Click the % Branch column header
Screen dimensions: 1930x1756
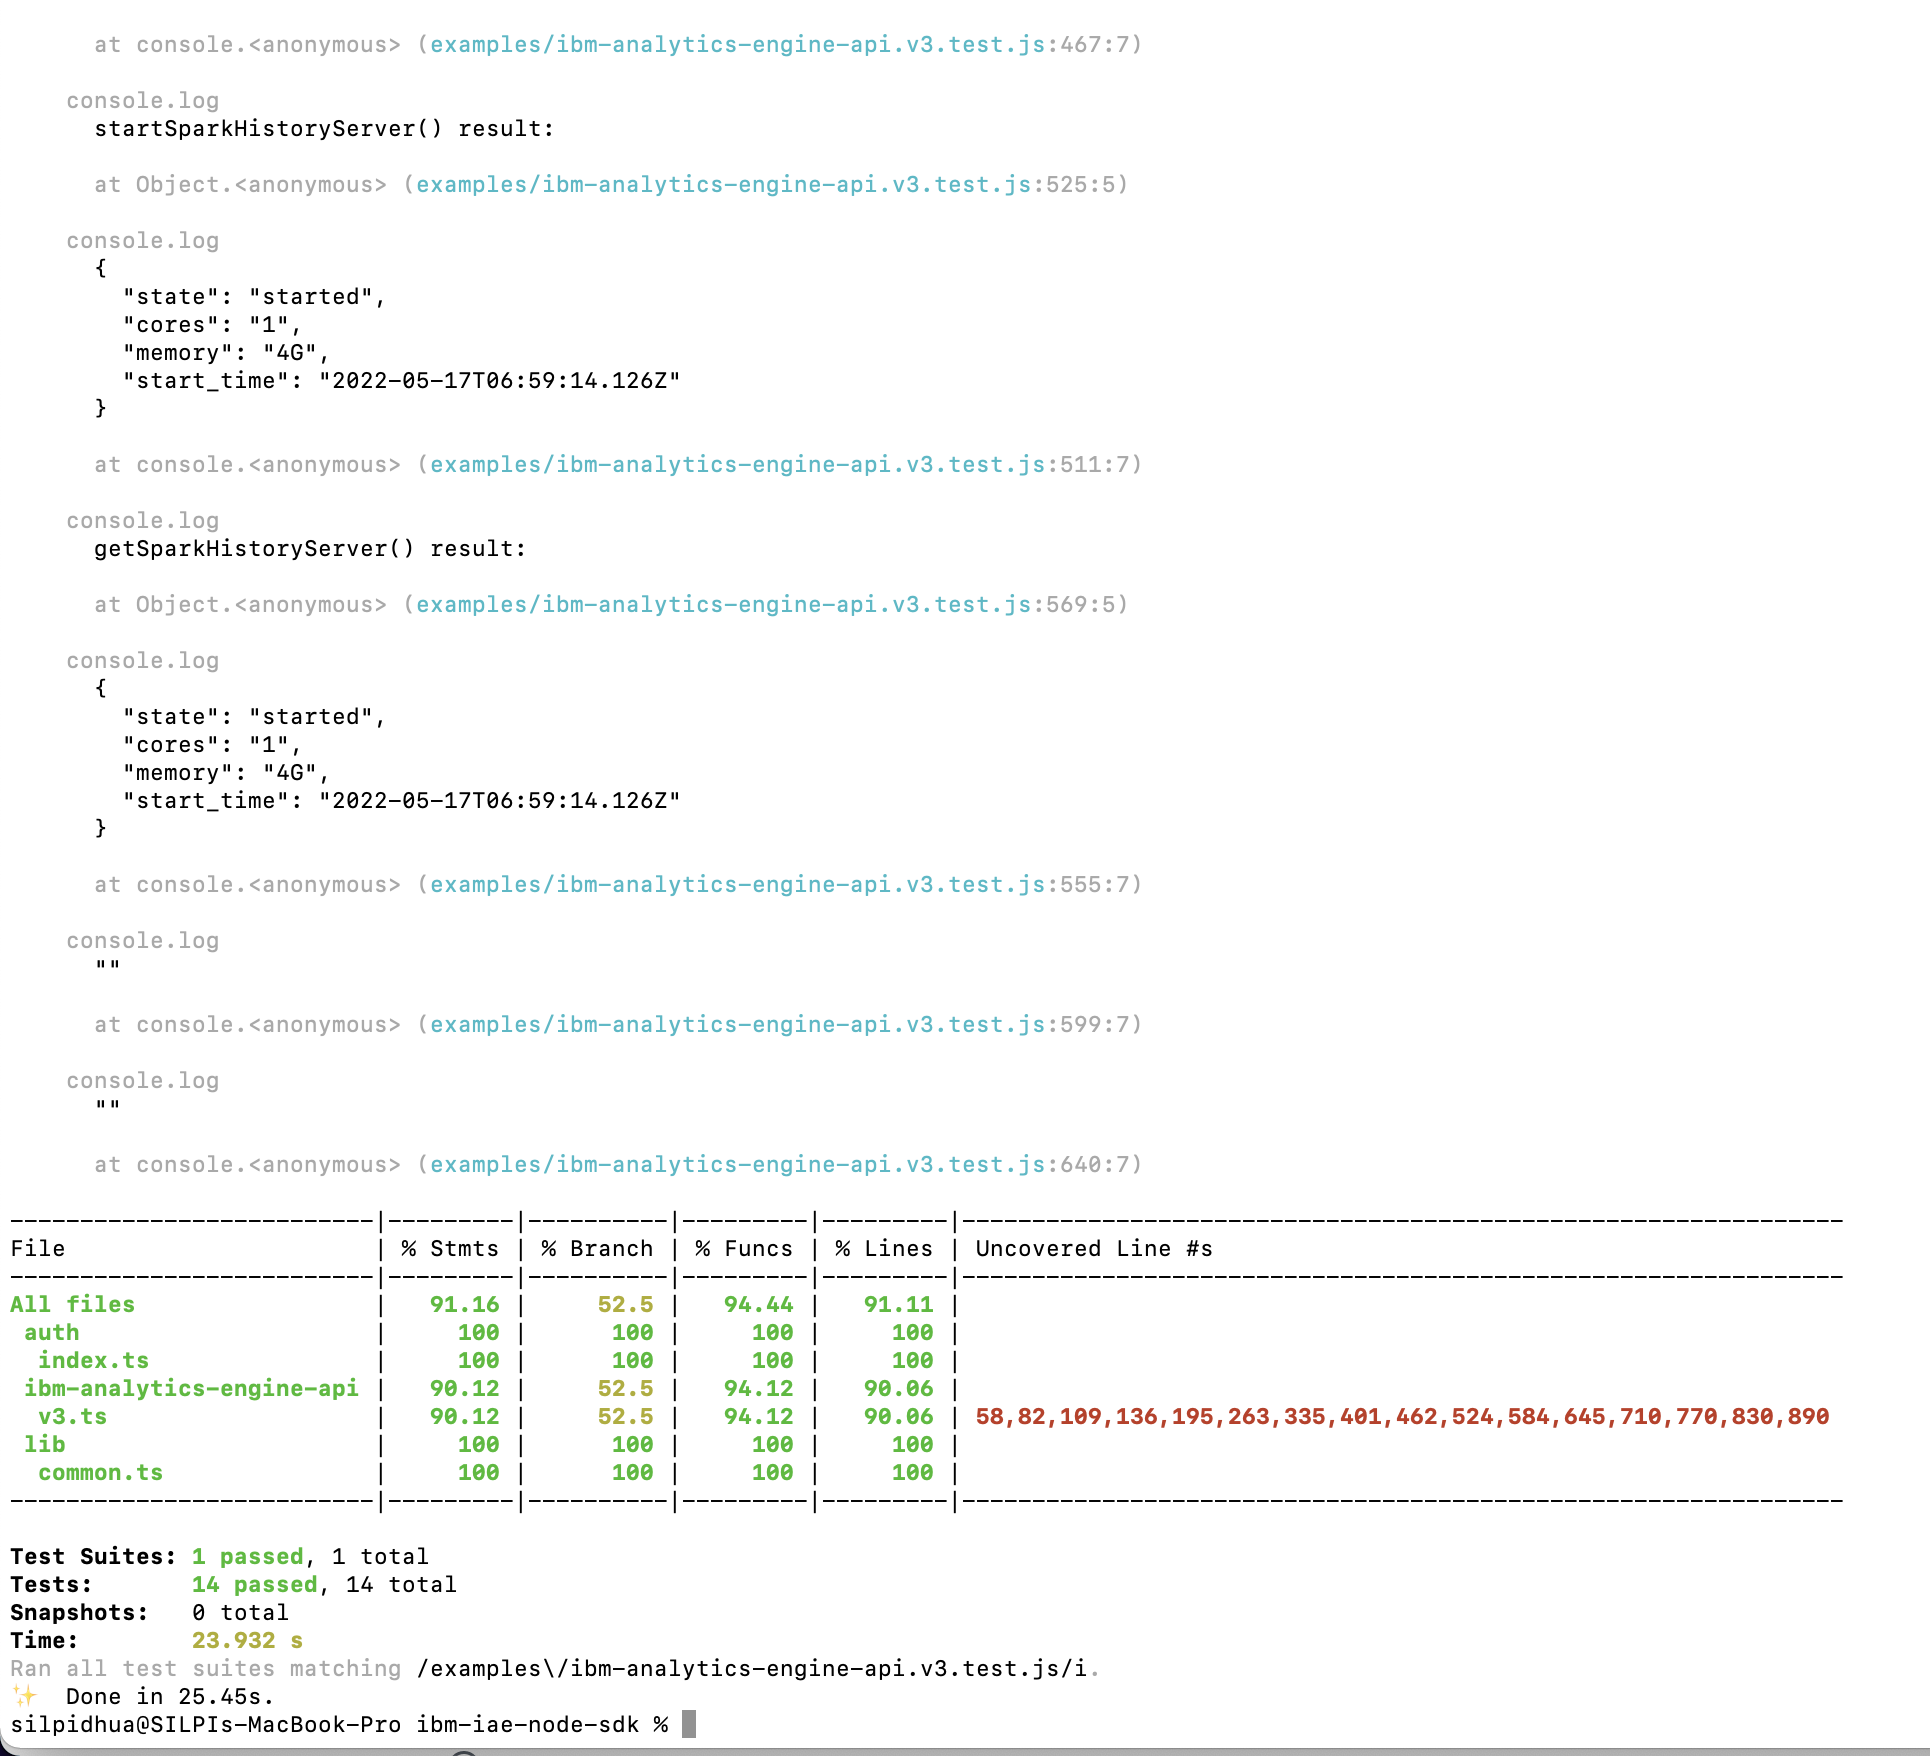pyautogui.click(x=597, y=1249)
